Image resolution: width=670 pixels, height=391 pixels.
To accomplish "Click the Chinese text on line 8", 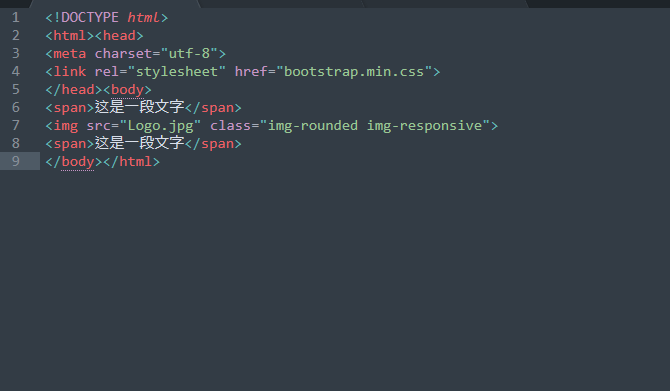I will 139,143.
